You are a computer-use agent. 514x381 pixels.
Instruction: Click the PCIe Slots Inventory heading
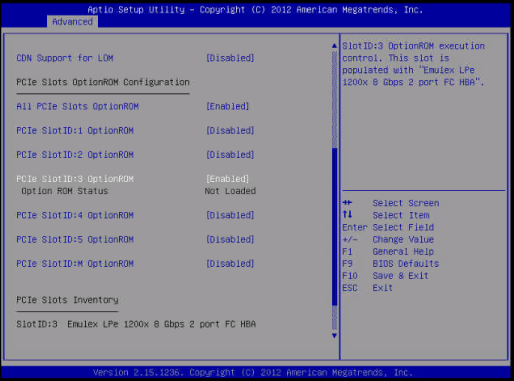pos(67,300)
